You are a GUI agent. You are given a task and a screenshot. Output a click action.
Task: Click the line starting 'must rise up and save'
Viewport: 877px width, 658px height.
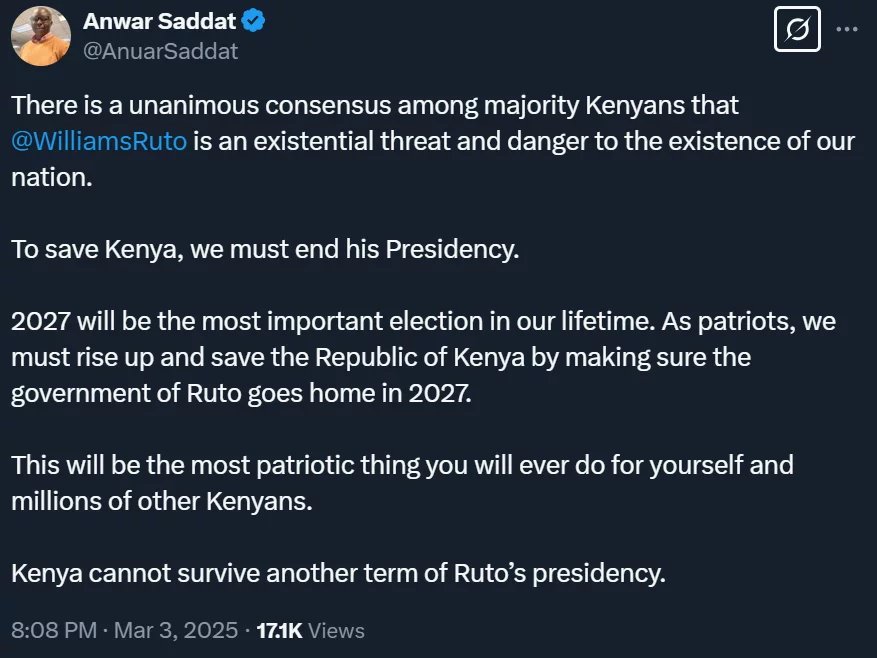(380, 357)
